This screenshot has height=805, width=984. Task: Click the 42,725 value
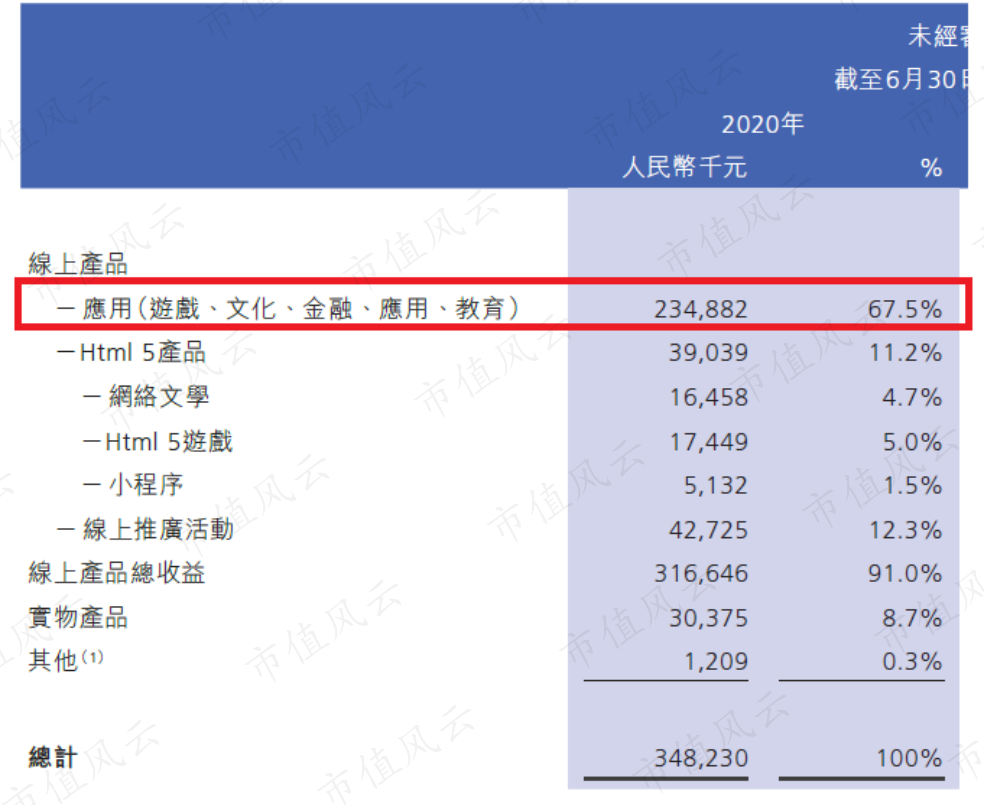pos(709,531)
